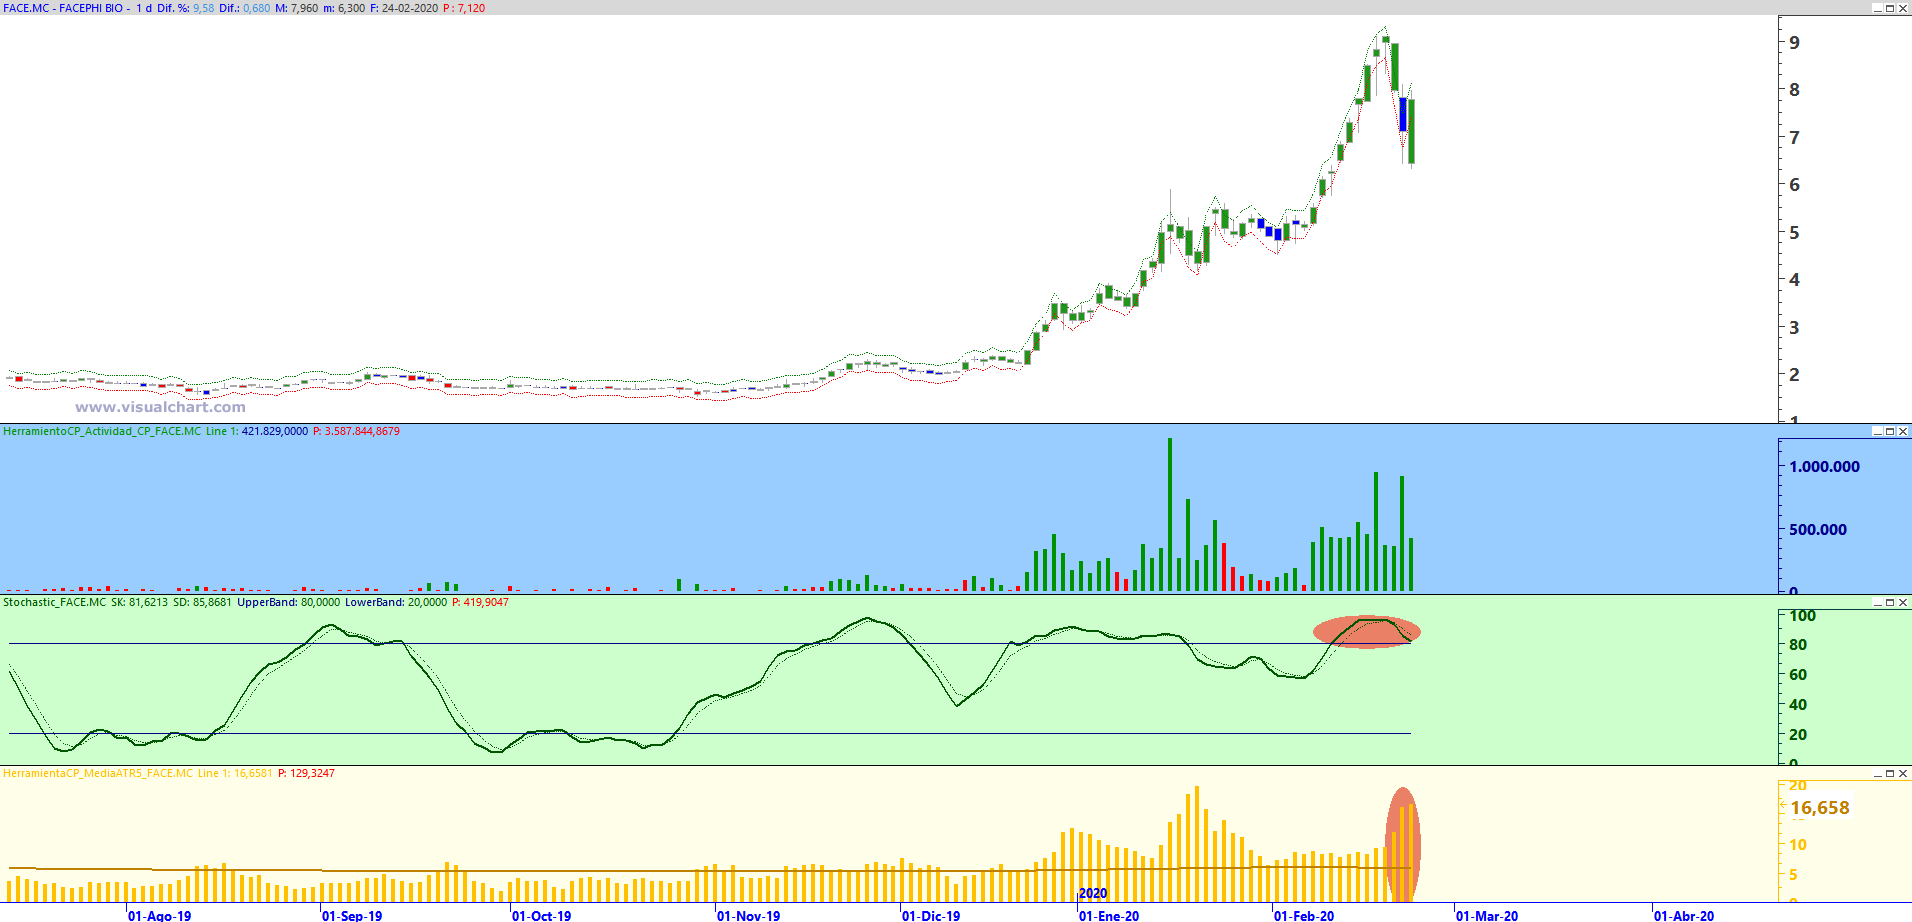
Task: Click the 01-Ene-20 date axis label
Action: (x=1109, y=916)
